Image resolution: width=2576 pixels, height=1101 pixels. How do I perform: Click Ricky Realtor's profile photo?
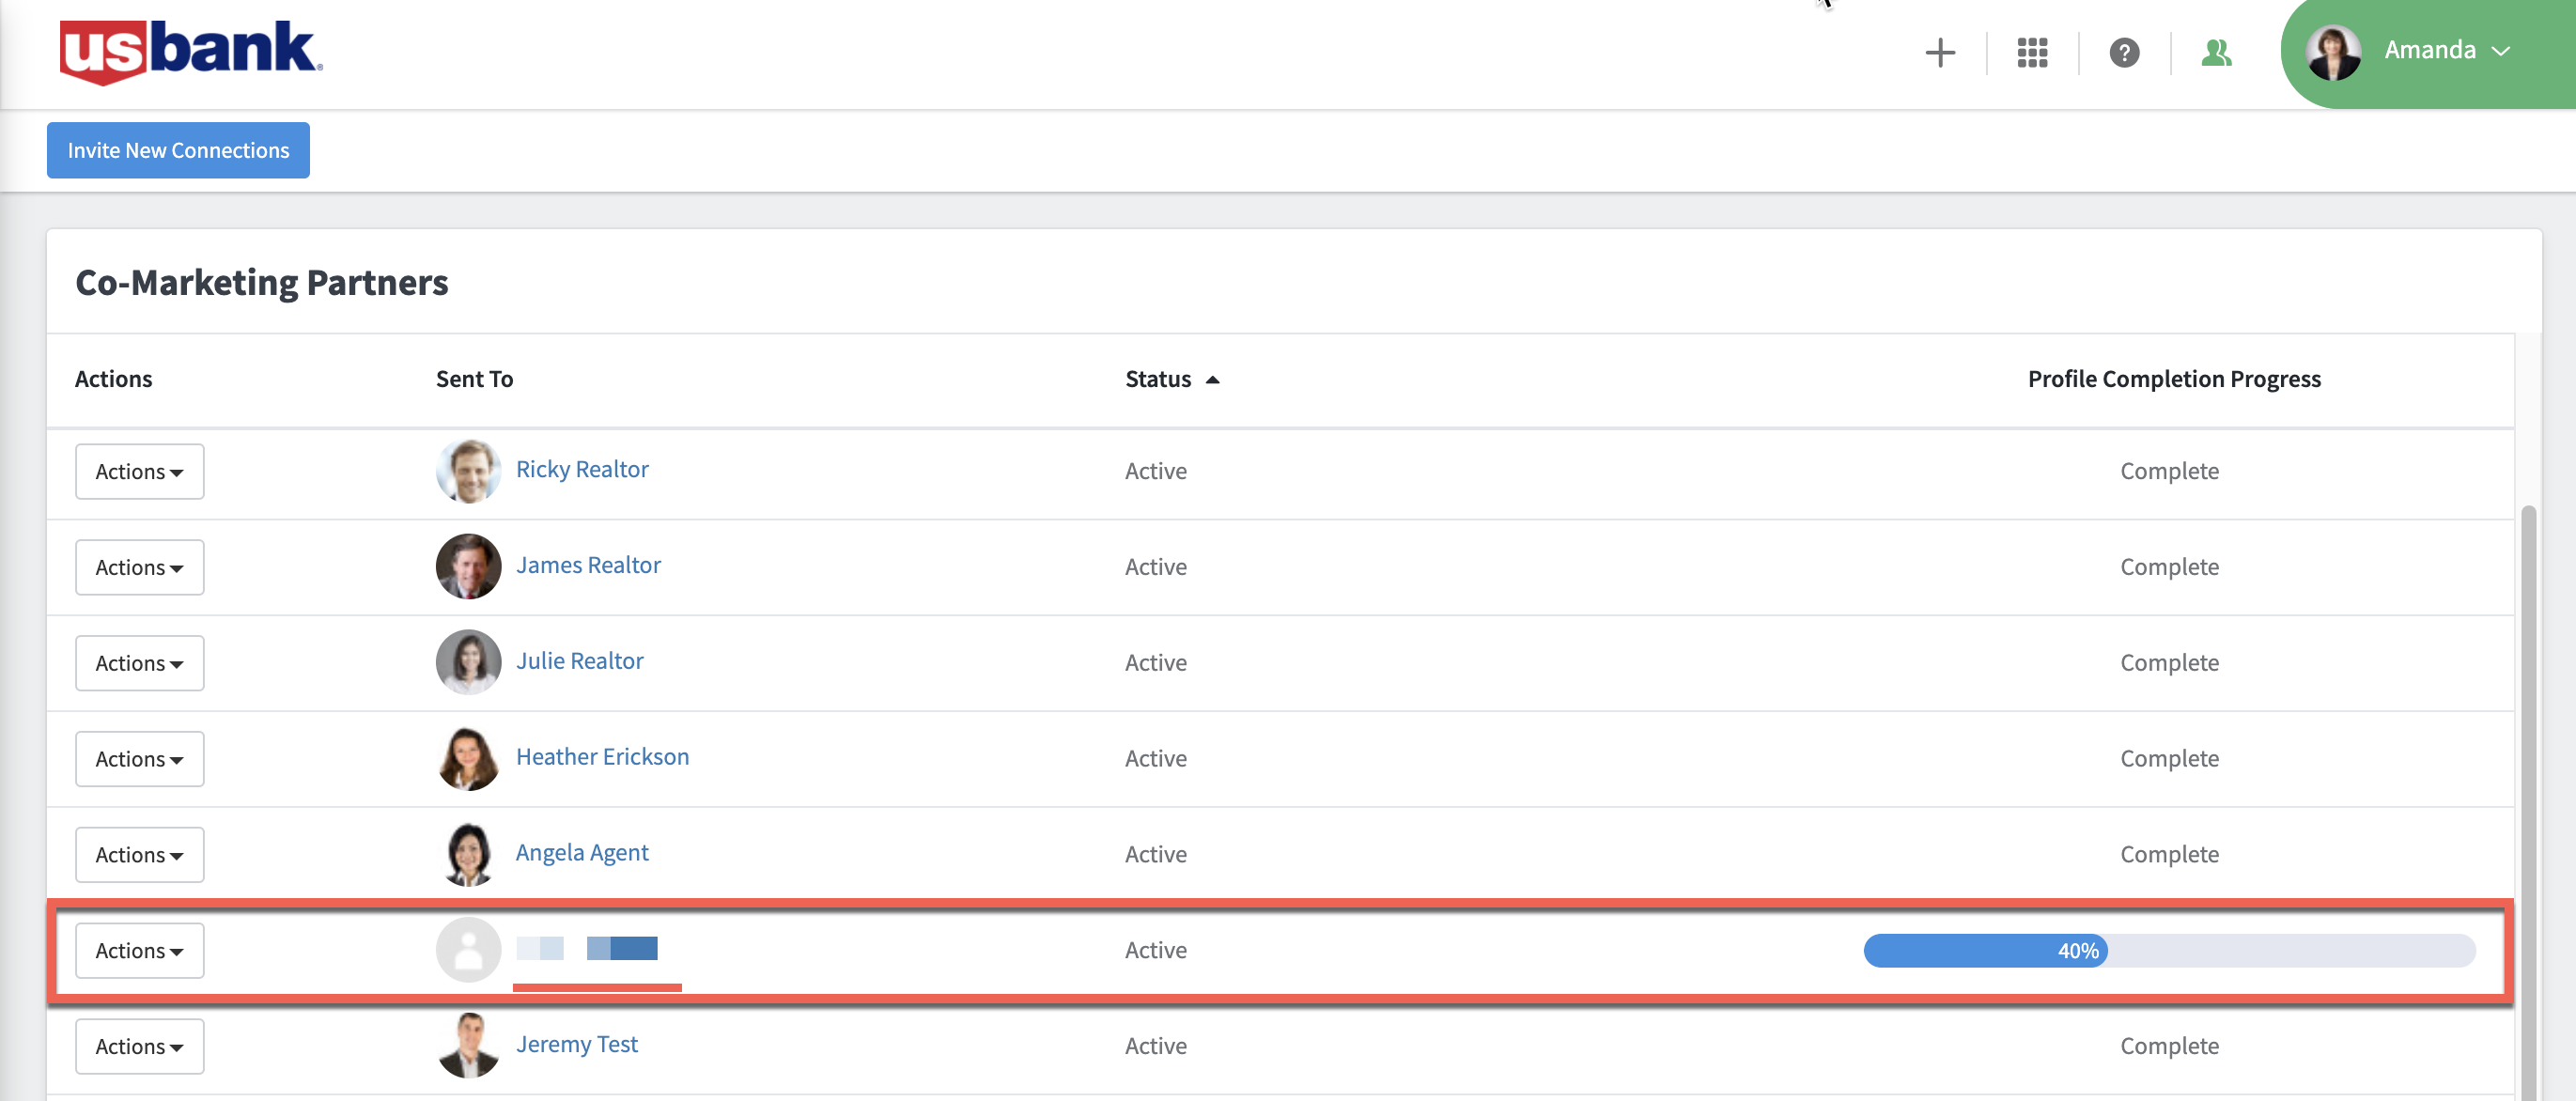(468, 471)
